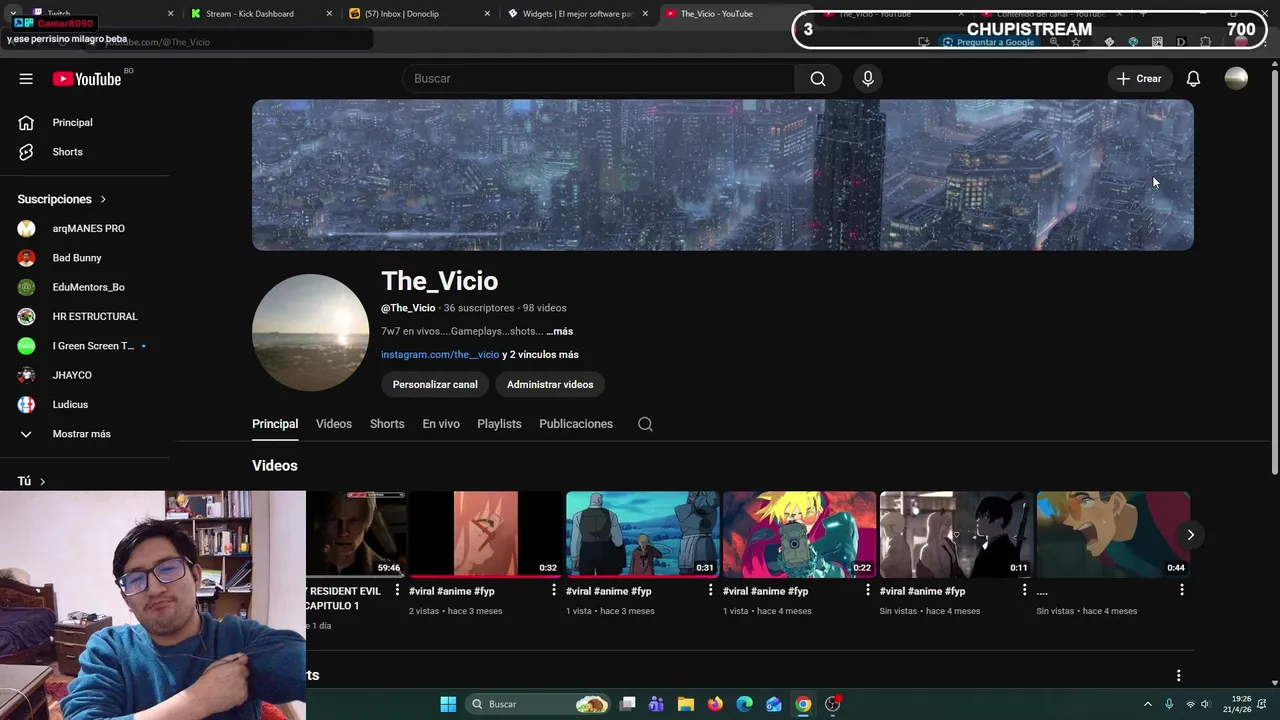This screenshot has height=720, width=1280.
Task: Open the 0:31 #viral #anime video thumbnail
Action: tap(643, 534)
